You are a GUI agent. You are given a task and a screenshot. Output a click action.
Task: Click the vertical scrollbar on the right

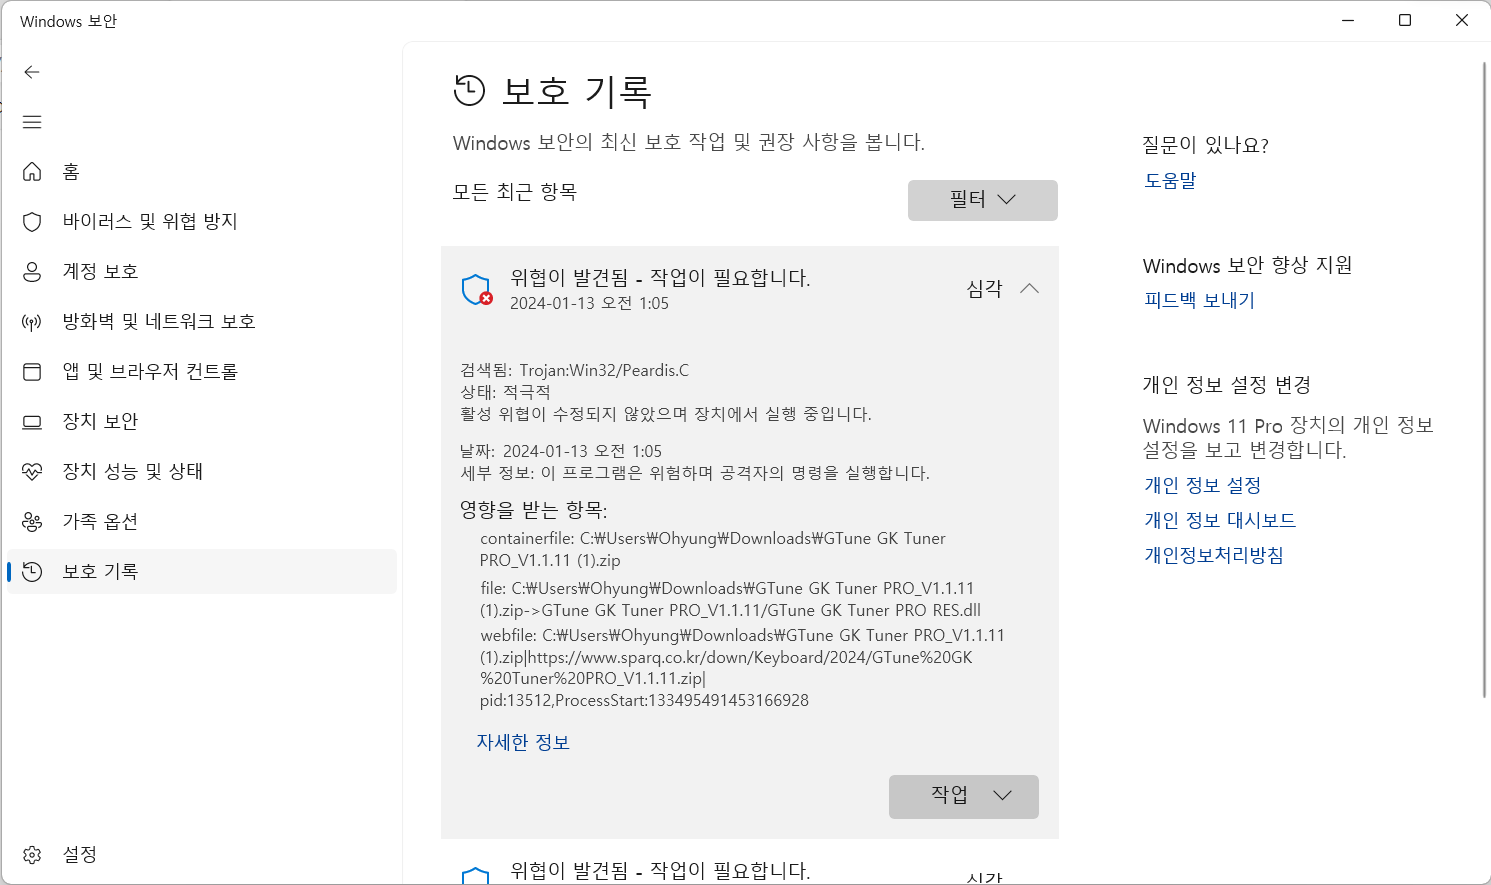point(1485,380)
